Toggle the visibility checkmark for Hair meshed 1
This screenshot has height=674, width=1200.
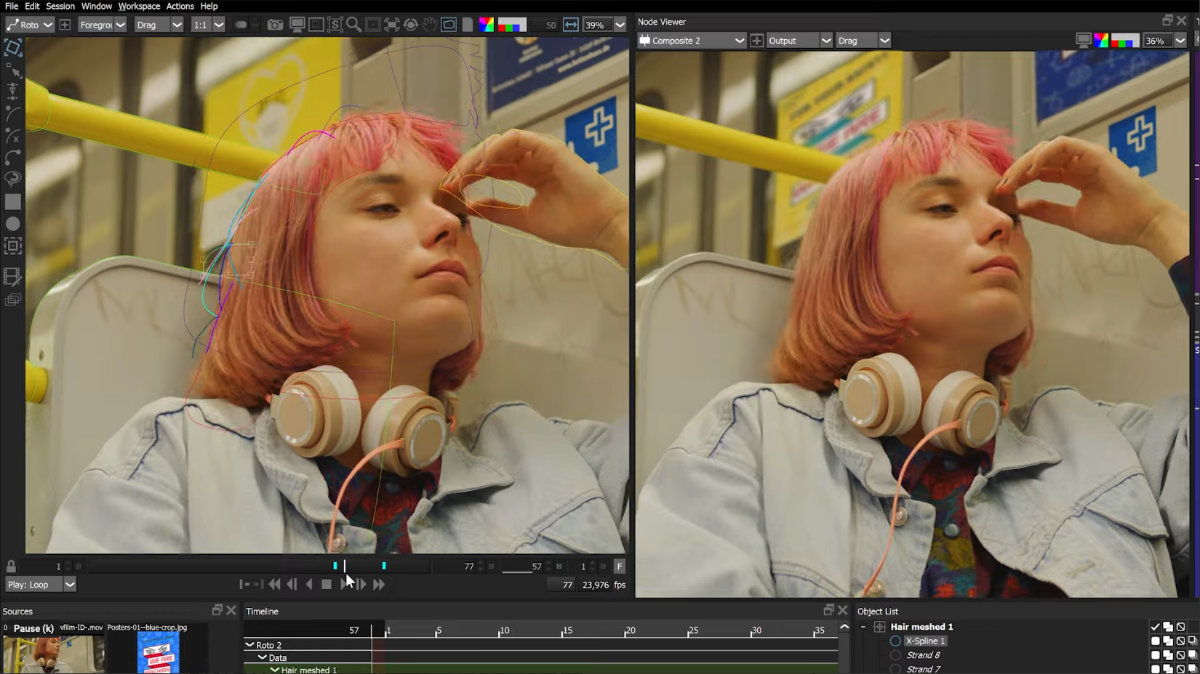point(1155,627)
